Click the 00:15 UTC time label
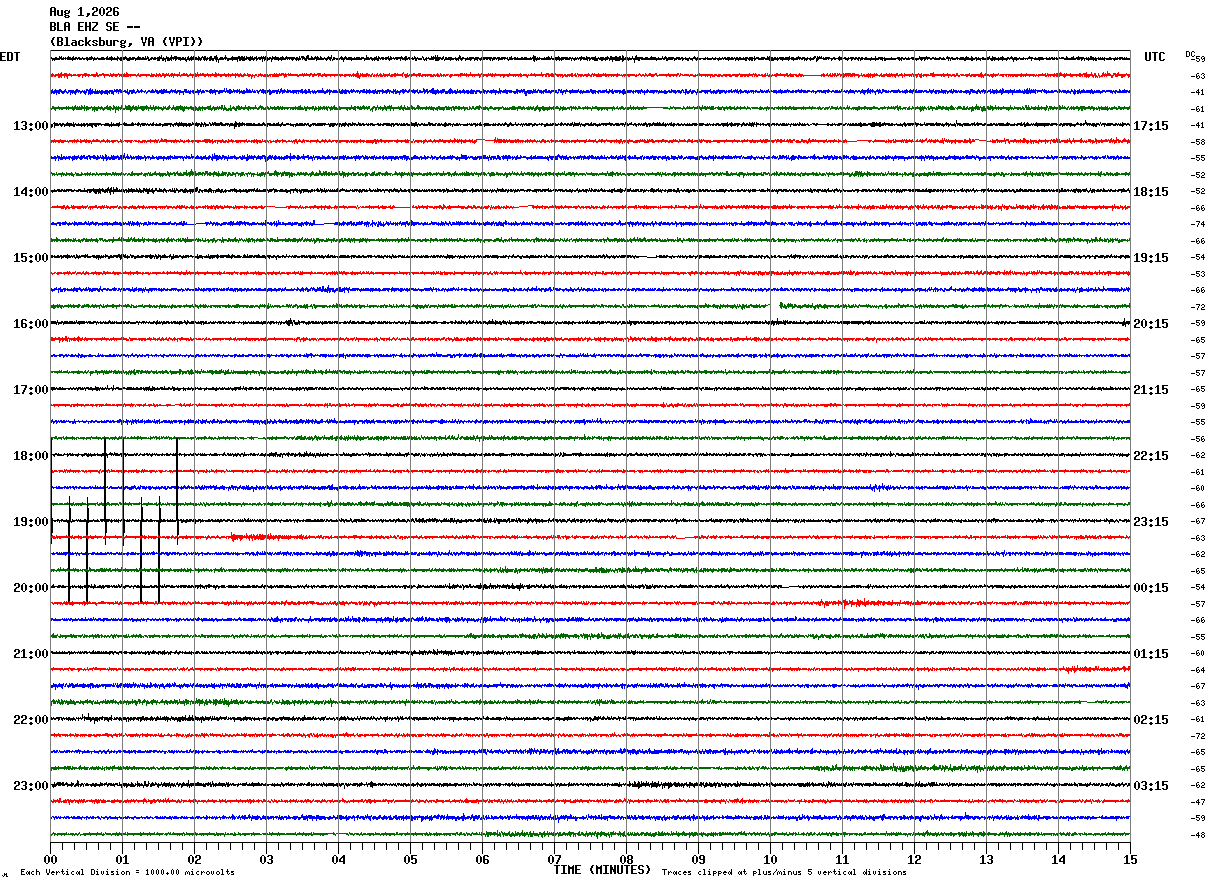Image resolution: width=1210 pixels, height=886 pixels. click(x=1151, y=588)
